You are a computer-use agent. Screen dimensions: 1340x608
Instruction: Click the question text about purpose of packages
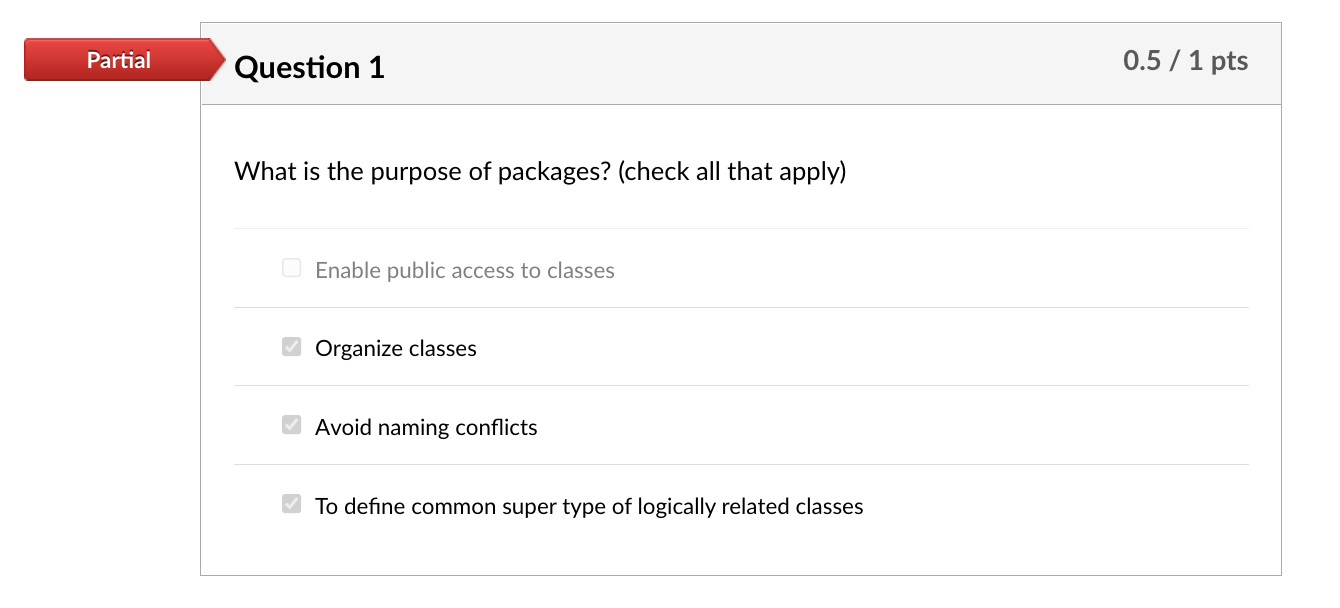point(539,171)
